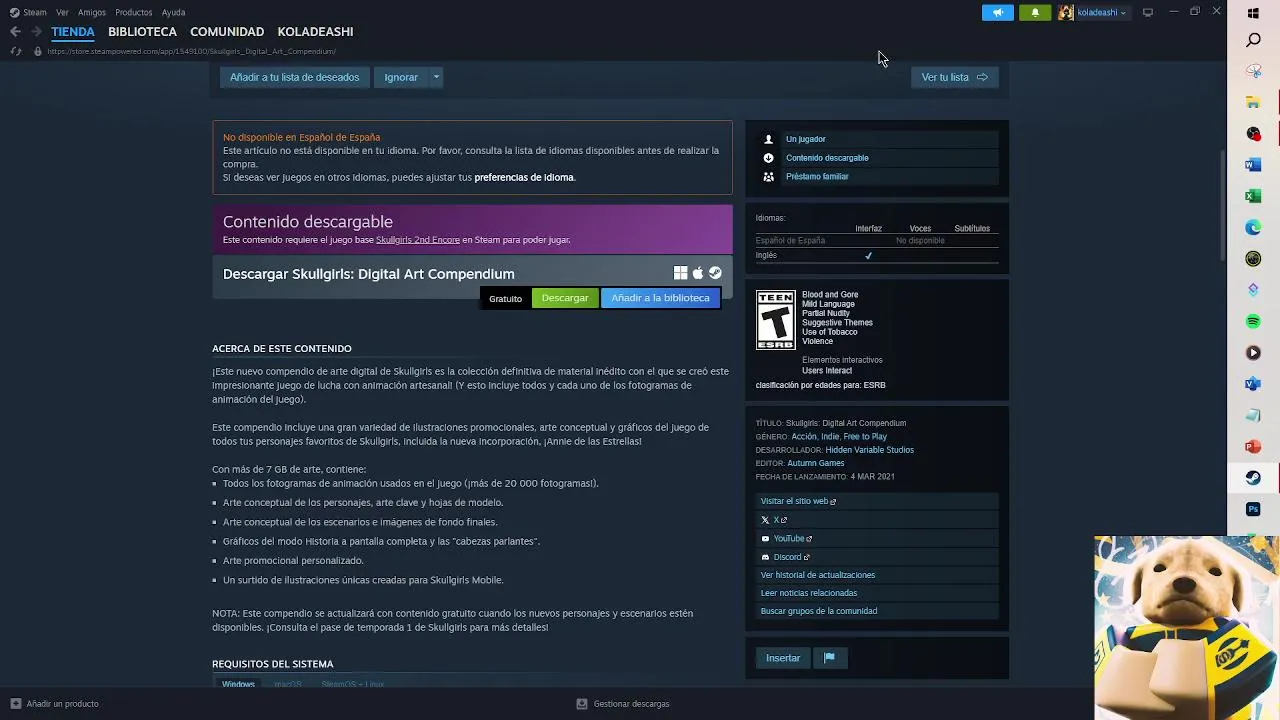1280x720 pixels.
Task: Open the Productos menu
Action: [134, 13]
